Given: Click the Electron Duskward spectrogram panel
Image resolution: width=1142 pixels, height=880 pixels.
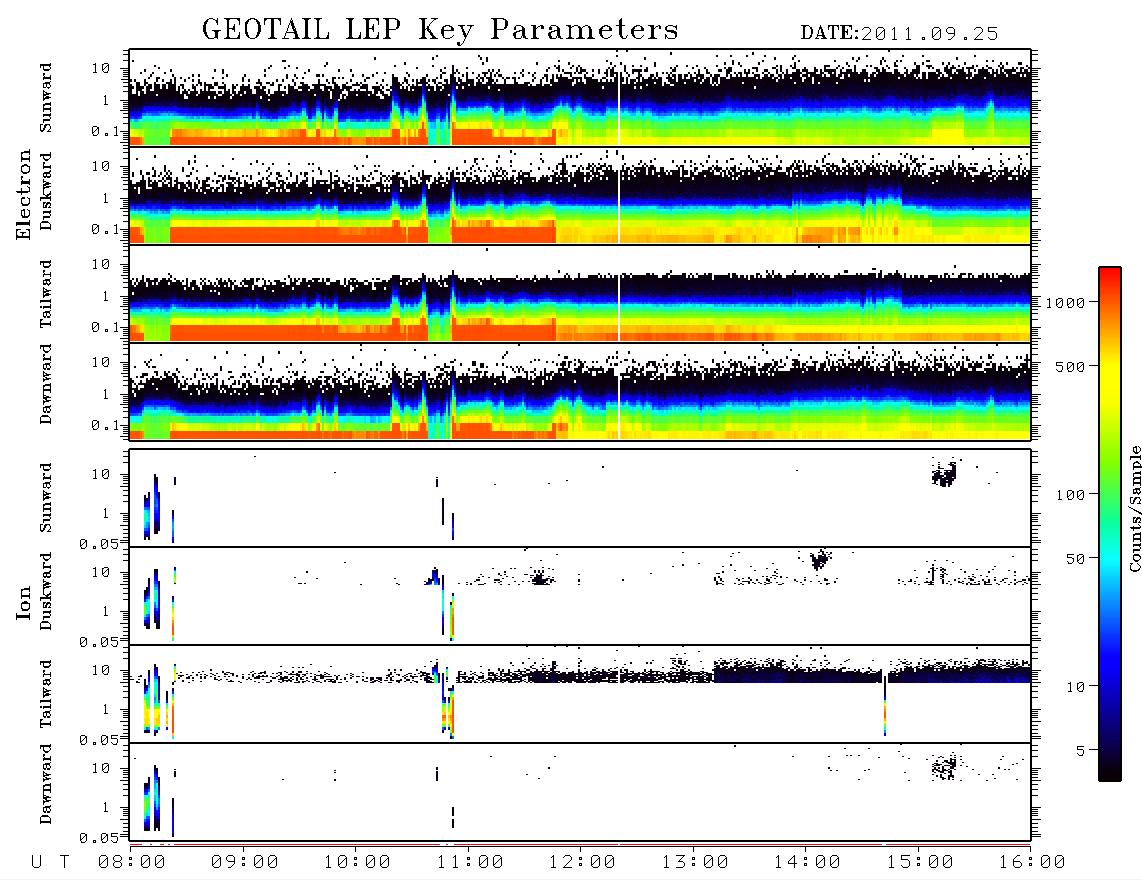Looking at the screenshot, I should [x=580, y=195].
